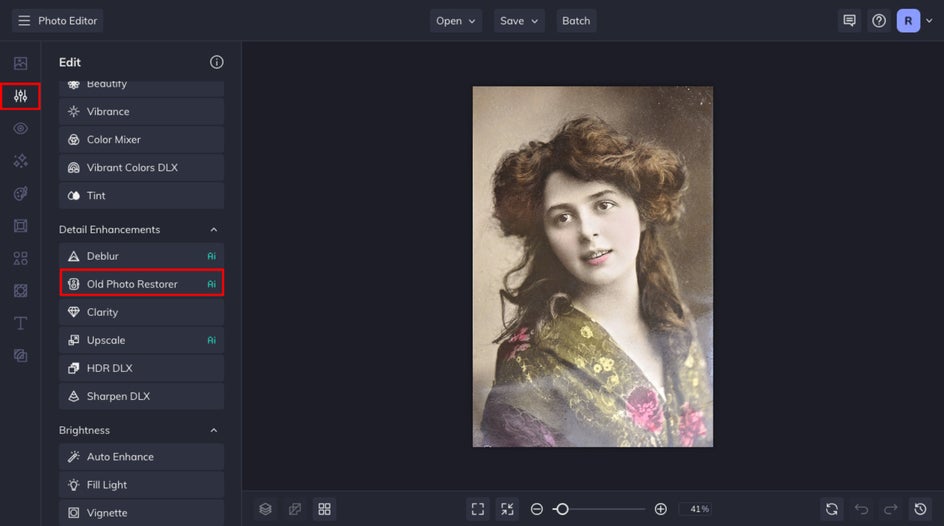Open the feedback comment icon
The height and width of the screenshot is (526, 944).
pos(849,20)
